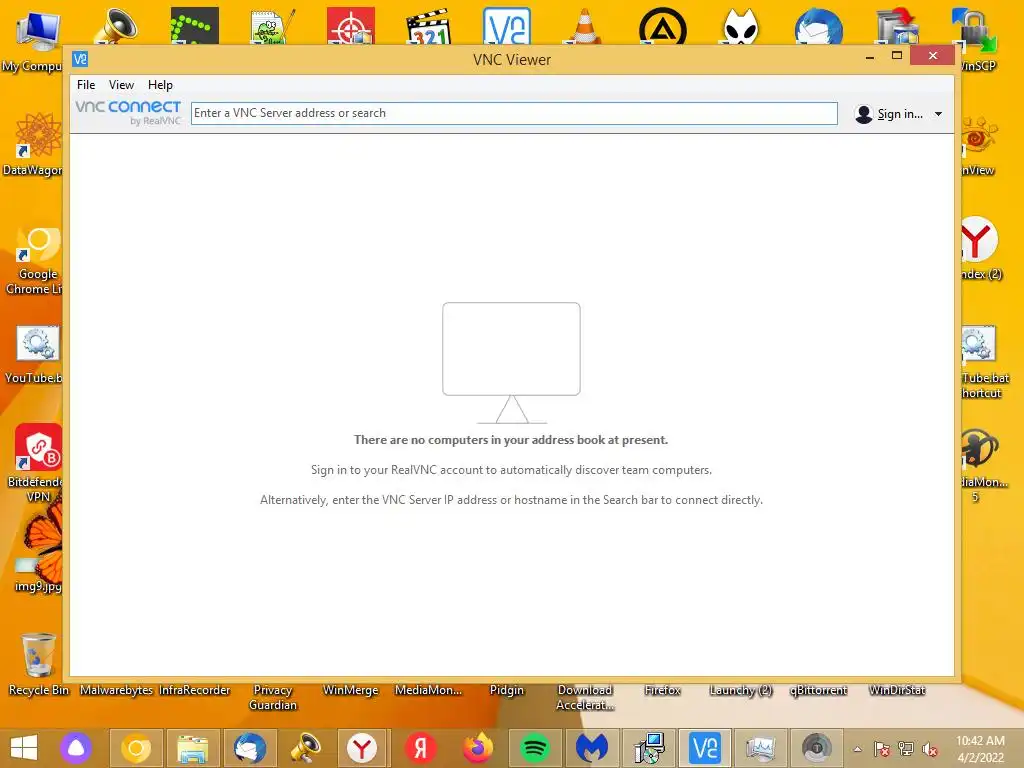This screenshot has height=768, width=1024.
Task: Maximize the VNC Viewer window
Action: click(x=897, y=56)
